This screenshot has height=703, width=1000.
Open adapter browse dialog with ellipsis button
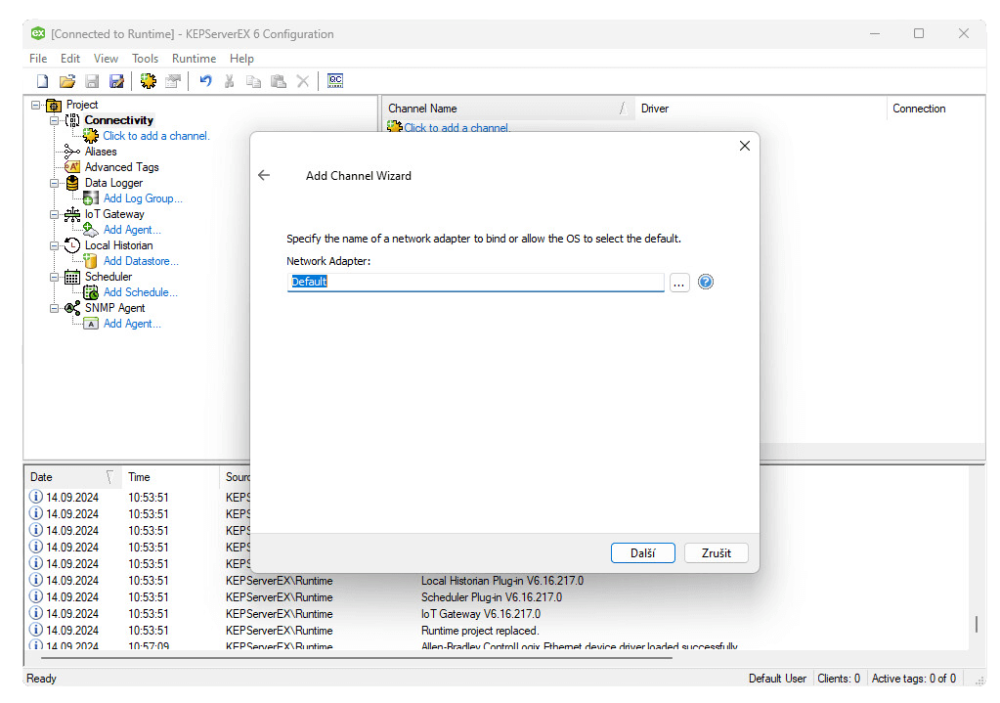click(x=679, y=282)
